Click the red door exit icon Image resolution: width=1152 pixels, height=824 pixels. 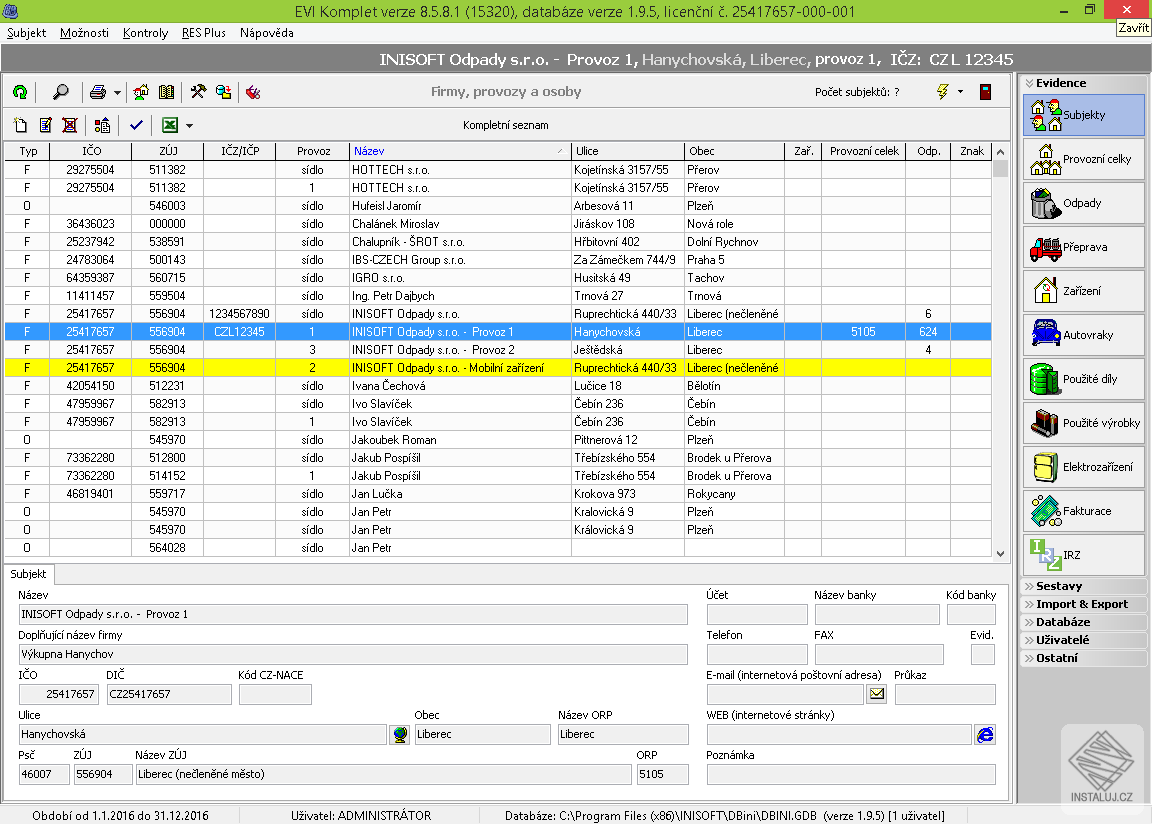click(985, 92)
